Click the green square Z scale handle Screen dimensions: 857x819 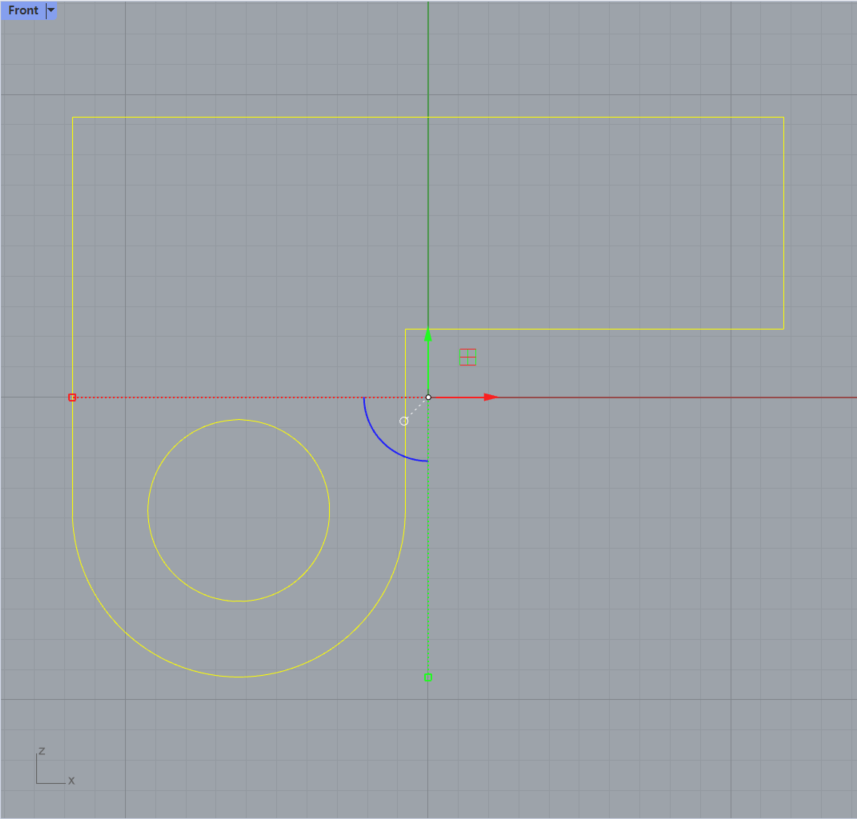tap(428, 677)
